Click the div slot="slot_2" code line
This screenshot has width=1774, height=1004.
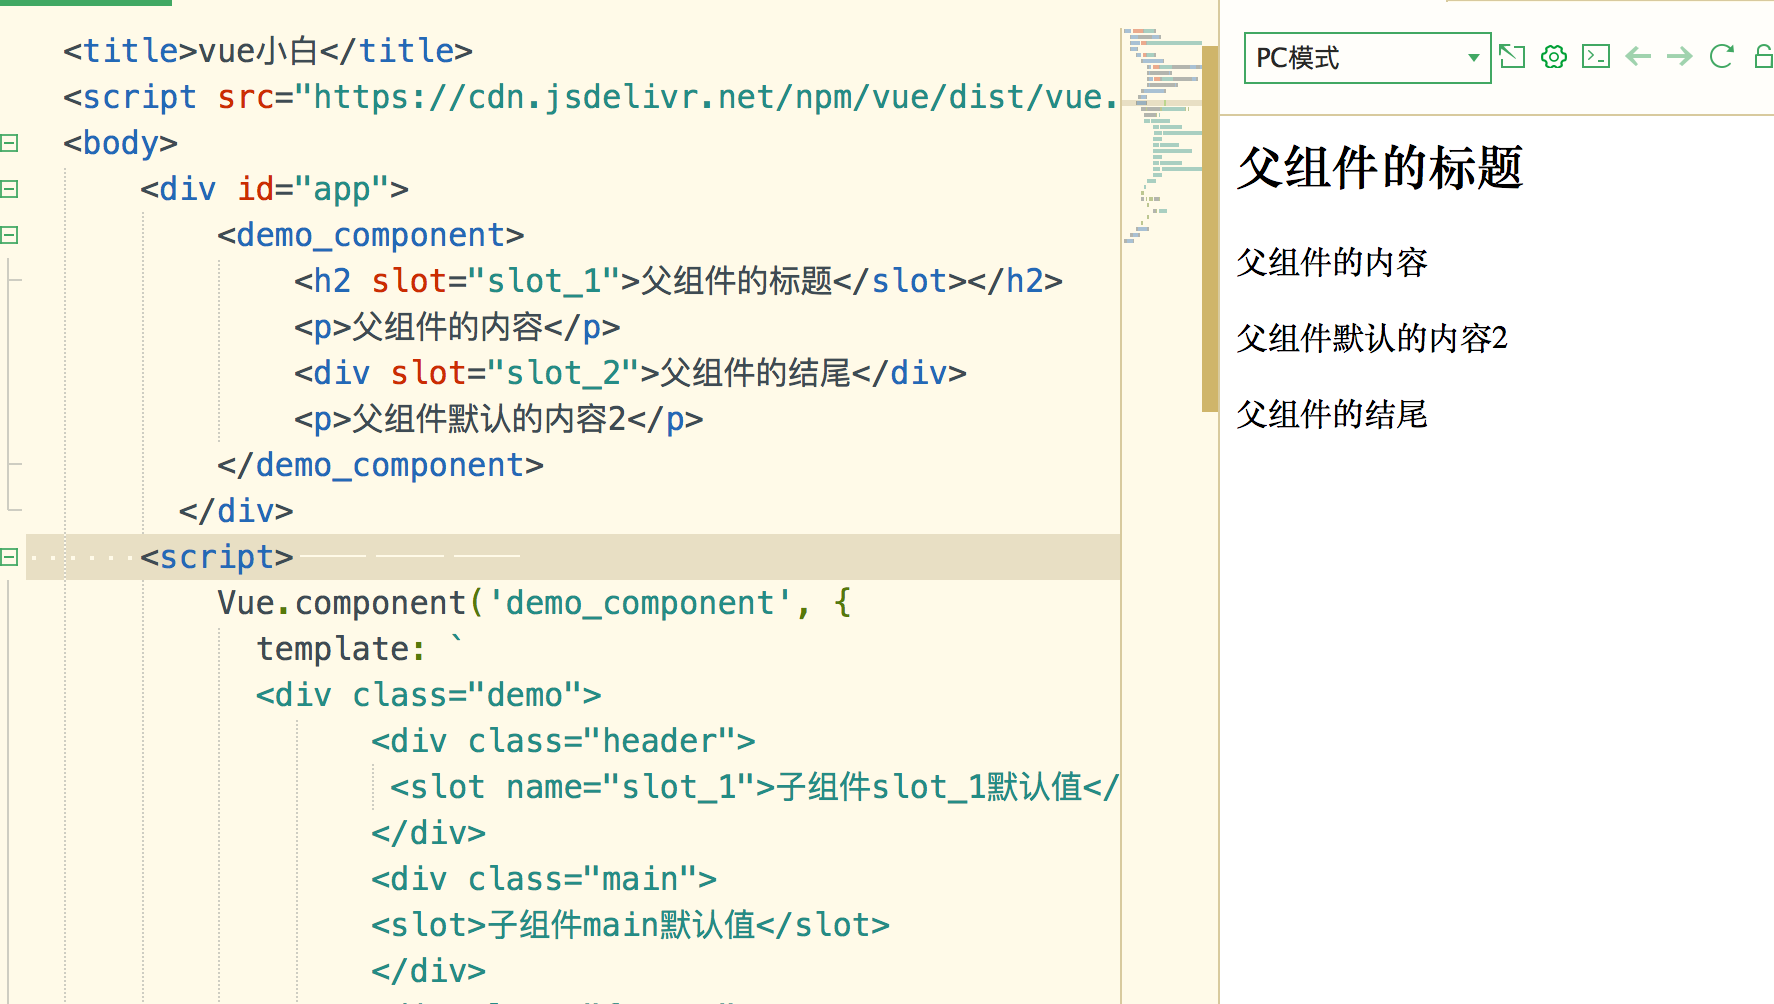coord(630,373)
